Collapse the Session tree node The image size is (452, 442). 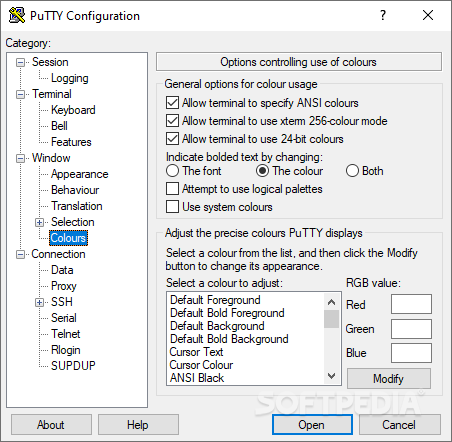tap(21, 62)
